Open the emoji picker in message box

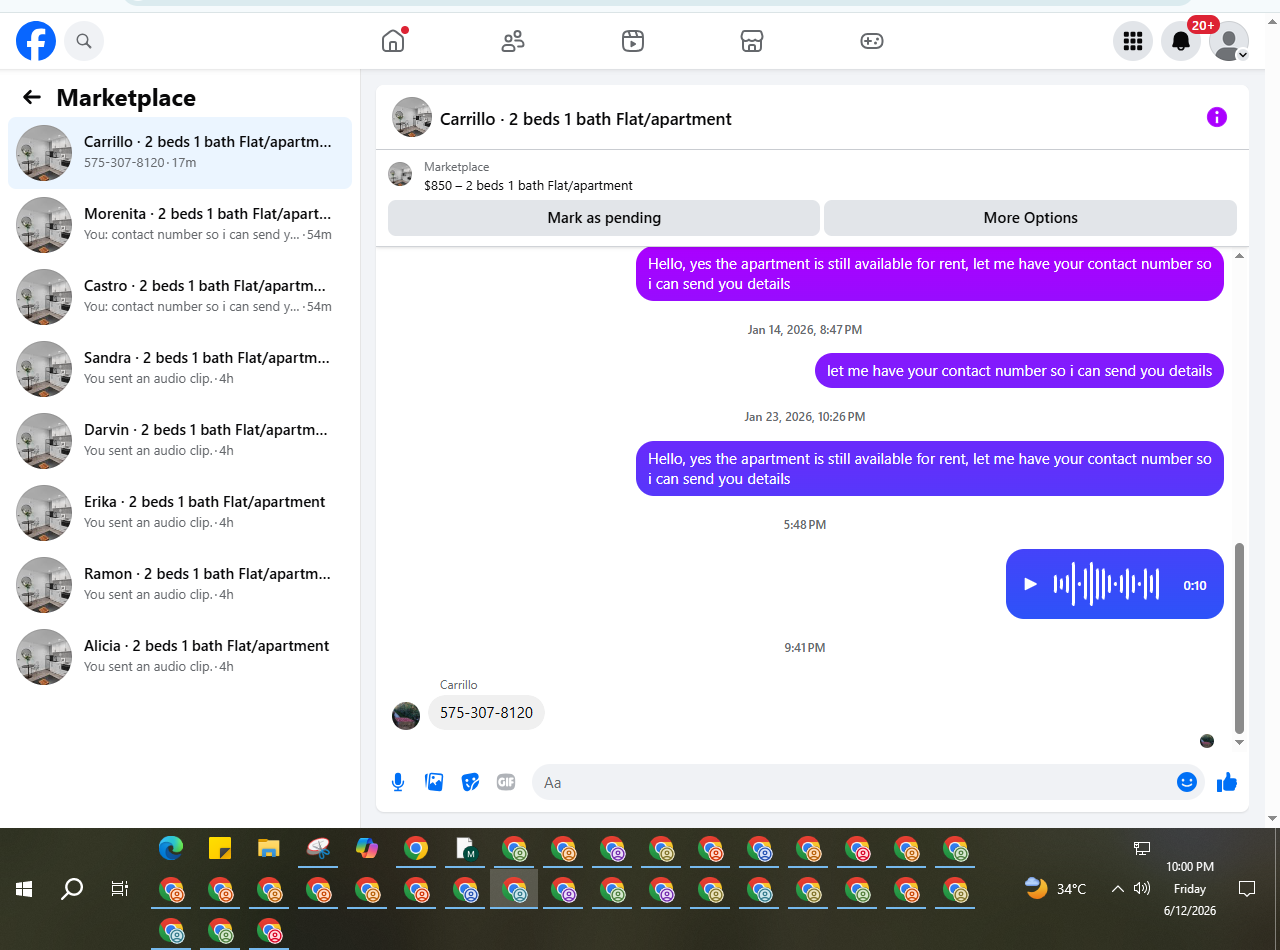pos(1187,782)
